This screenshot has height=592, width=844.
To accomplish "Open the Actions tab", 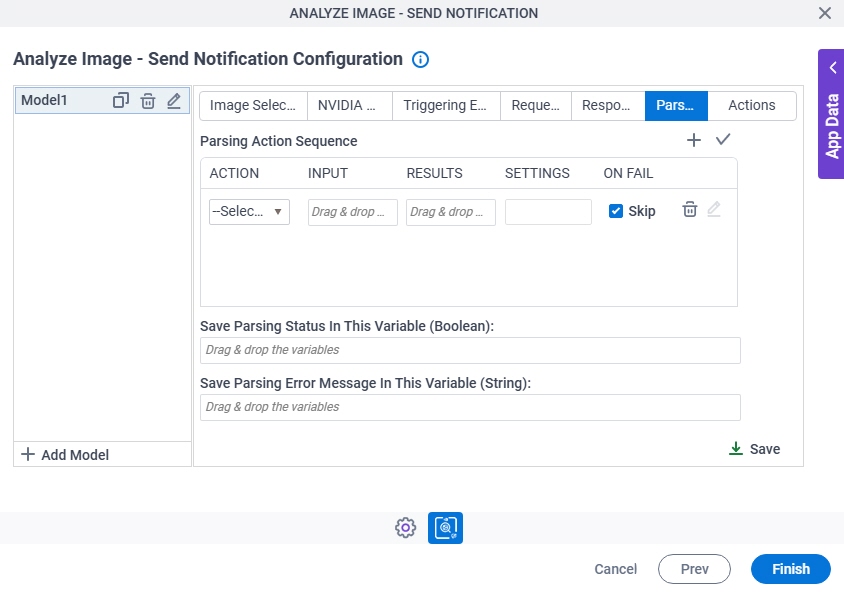I will point(751,105).
